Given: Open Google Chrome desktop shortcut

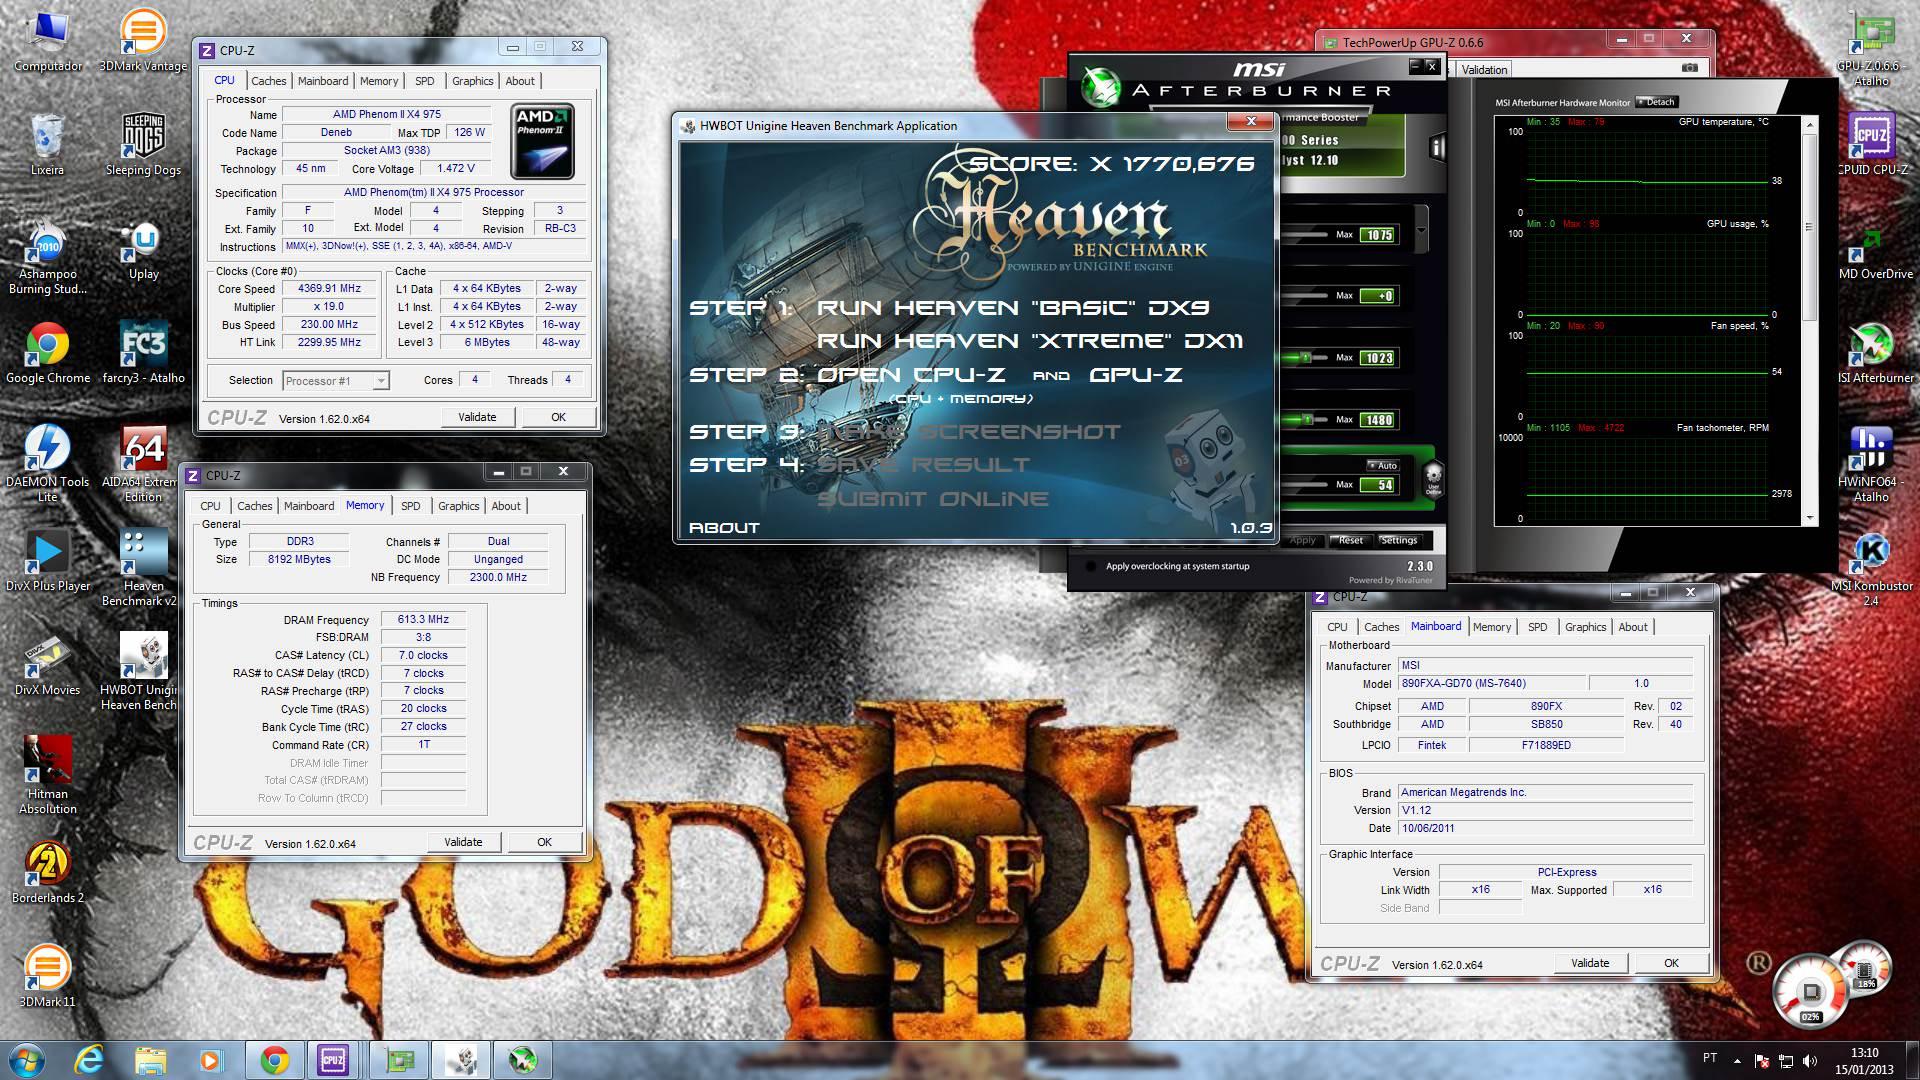Looking at the screenshot, I should 47,352.
